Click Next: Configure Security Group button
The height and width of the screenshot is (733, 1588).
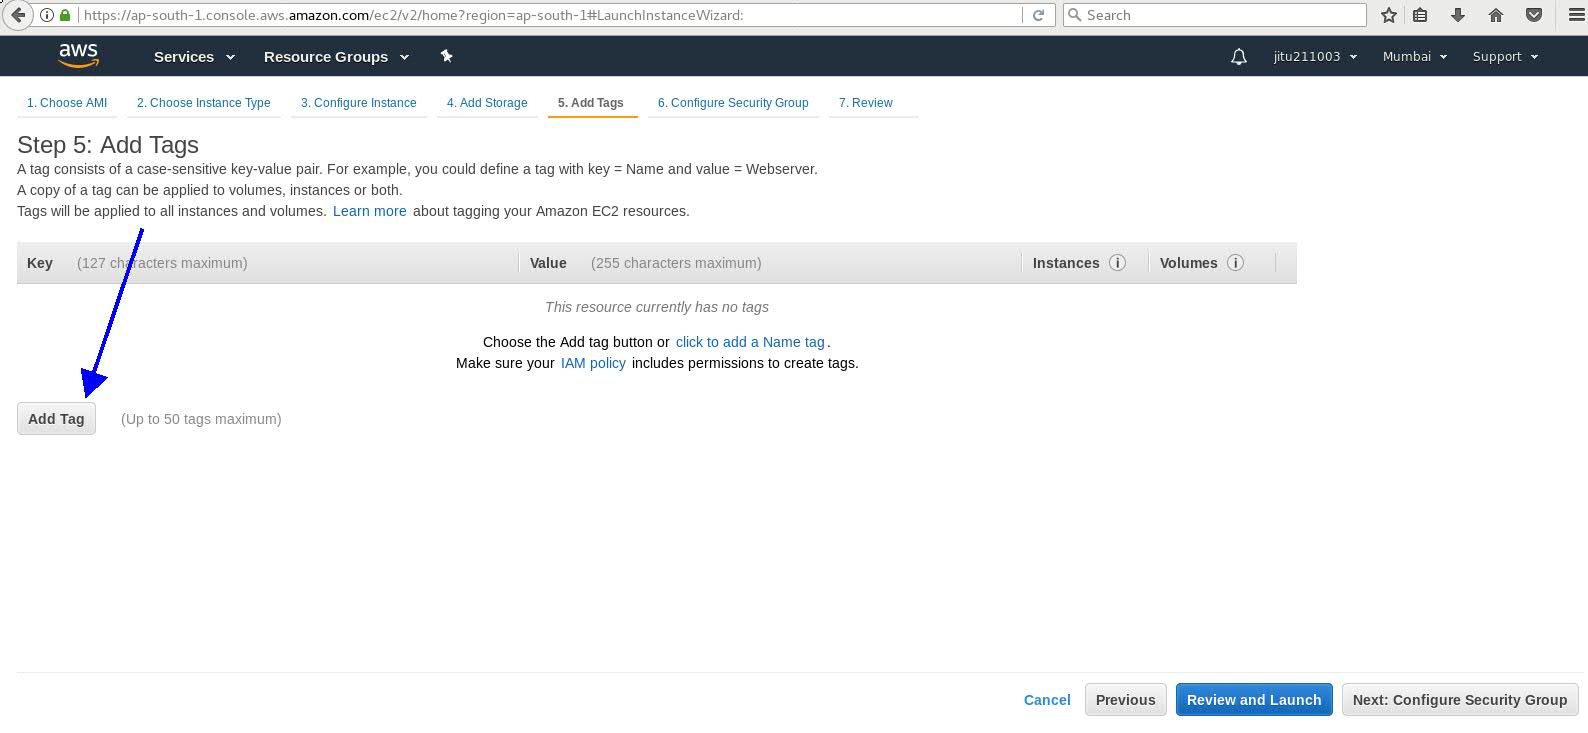click(x=1460, y=700)
